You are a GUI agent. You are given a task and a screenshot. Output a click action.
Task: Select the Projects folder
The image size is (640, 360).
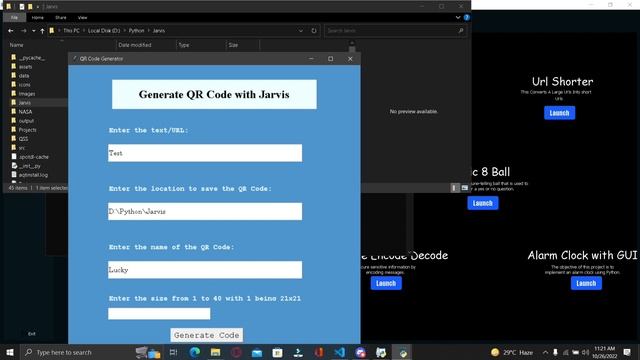[27, 130]
